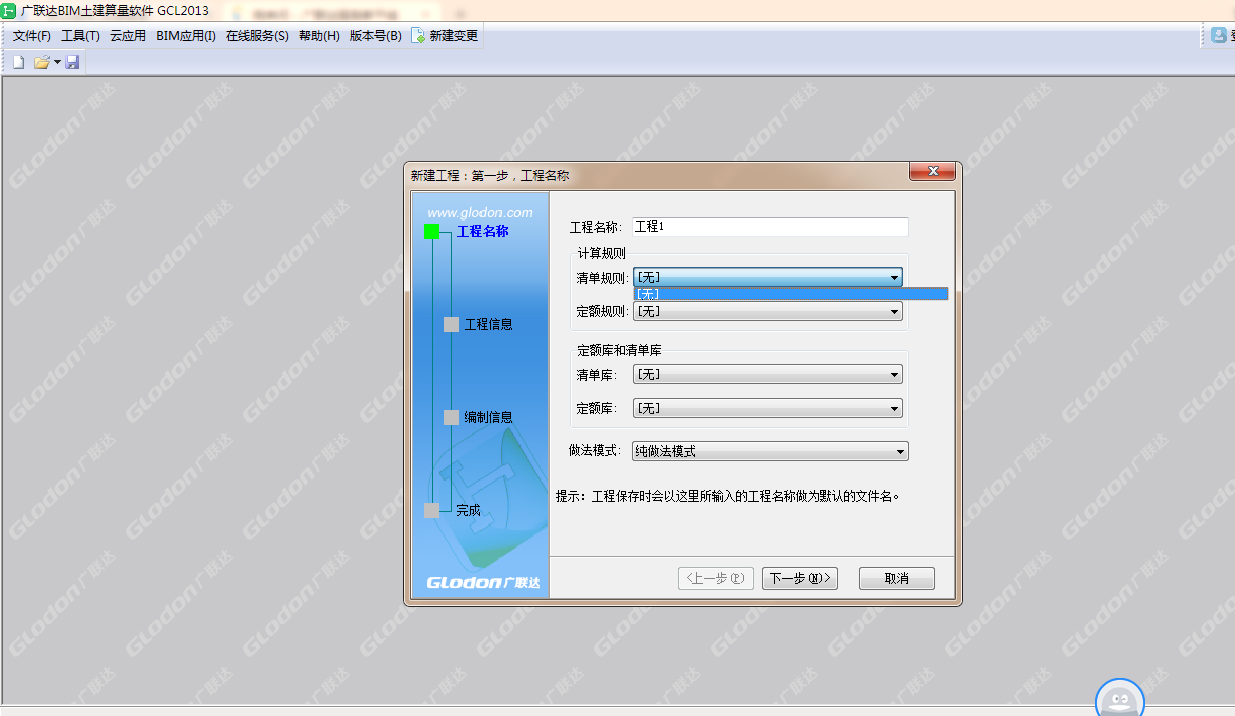Screen dimensions: 1235x716
Task: Click the <上一步(P) button
Action: 715,578
